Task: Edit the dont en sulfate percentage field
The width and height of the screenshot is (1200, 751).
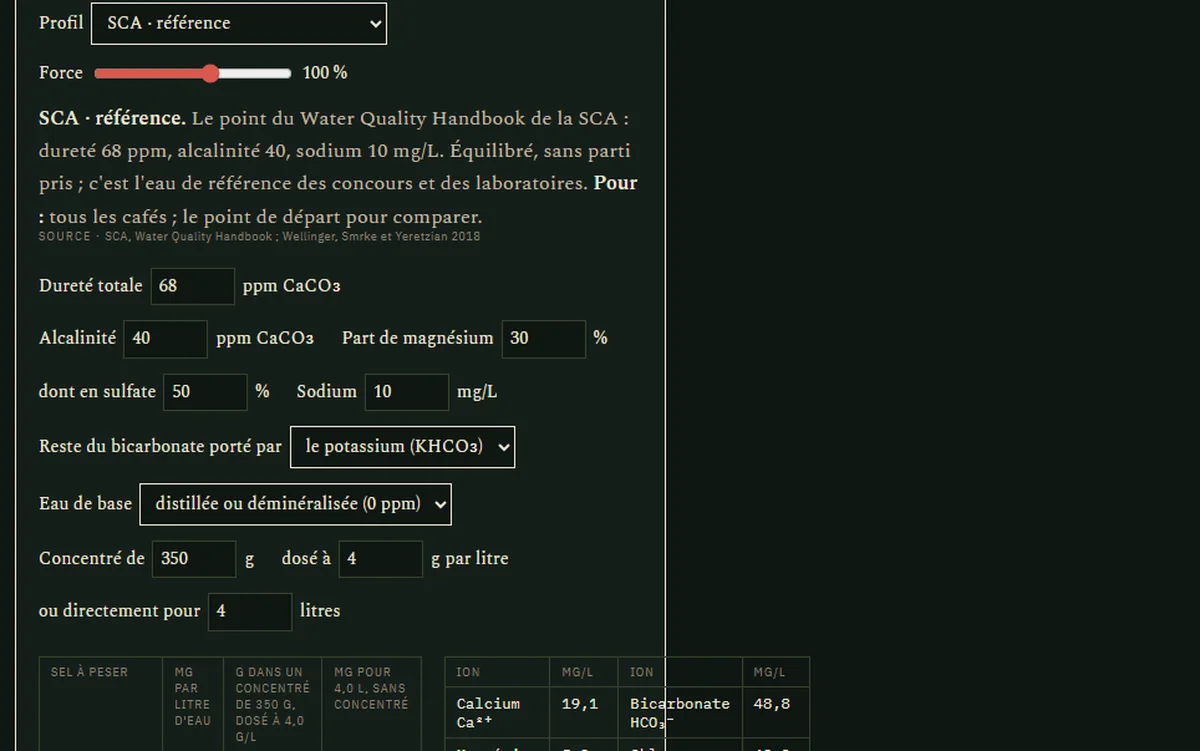Action: [205, 392]
